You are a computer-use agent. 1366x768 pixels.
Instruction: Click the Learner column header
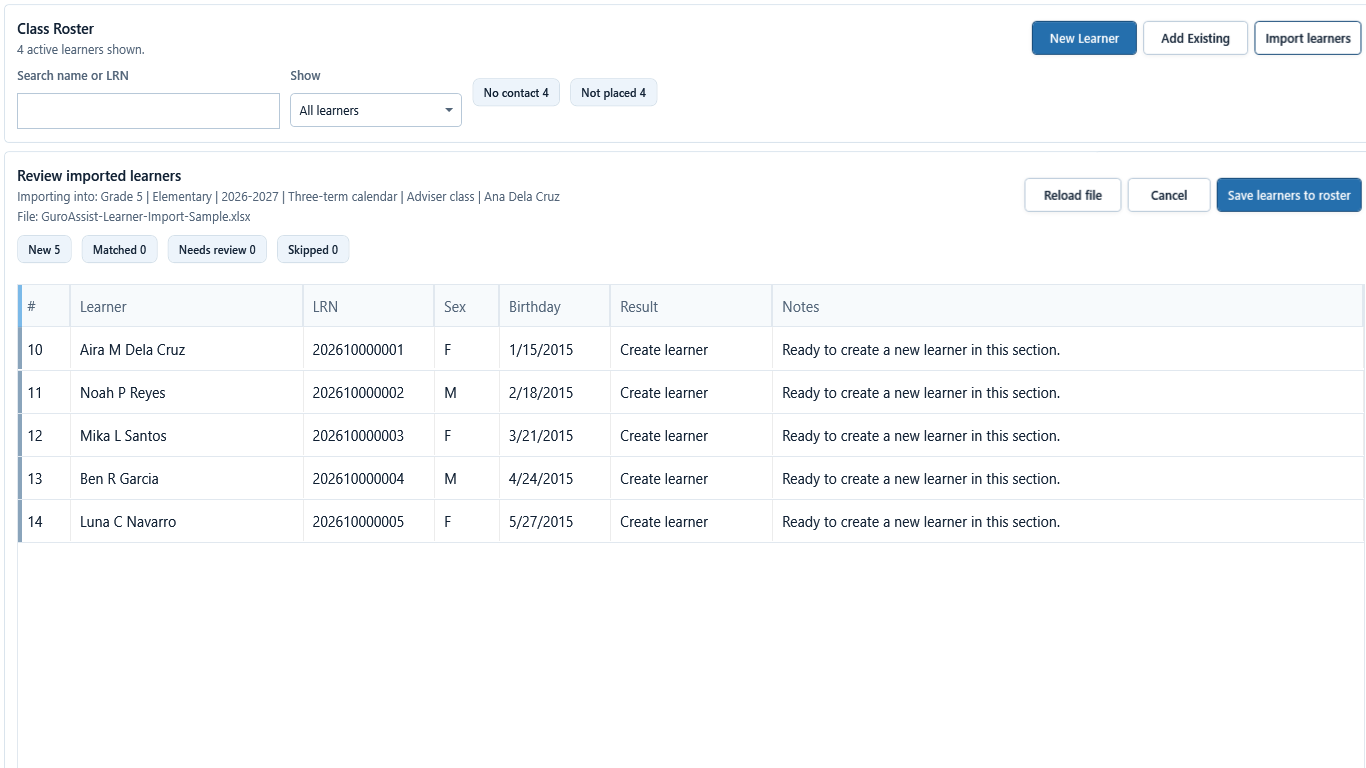point(186,306)
